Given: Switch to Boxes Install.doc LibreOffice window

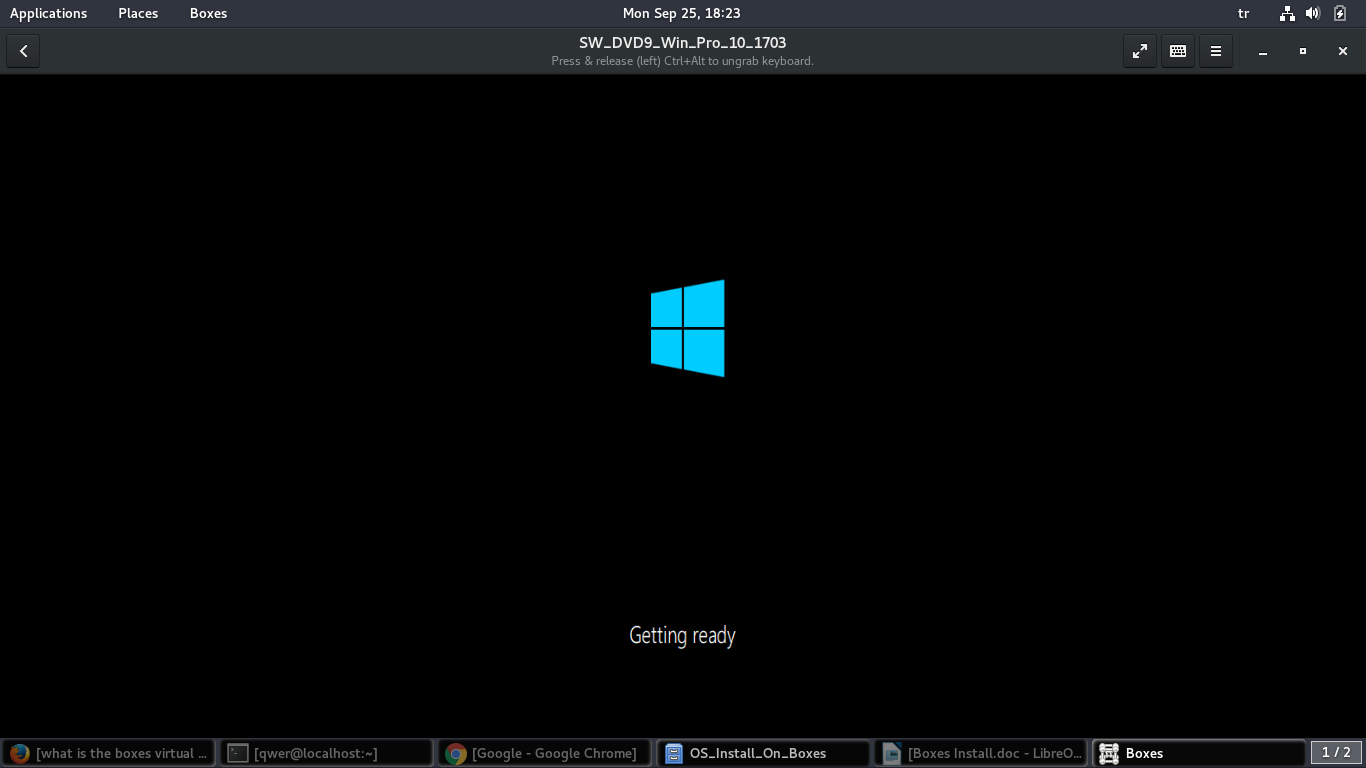Looking at the screenshot, I should [980, 753].
